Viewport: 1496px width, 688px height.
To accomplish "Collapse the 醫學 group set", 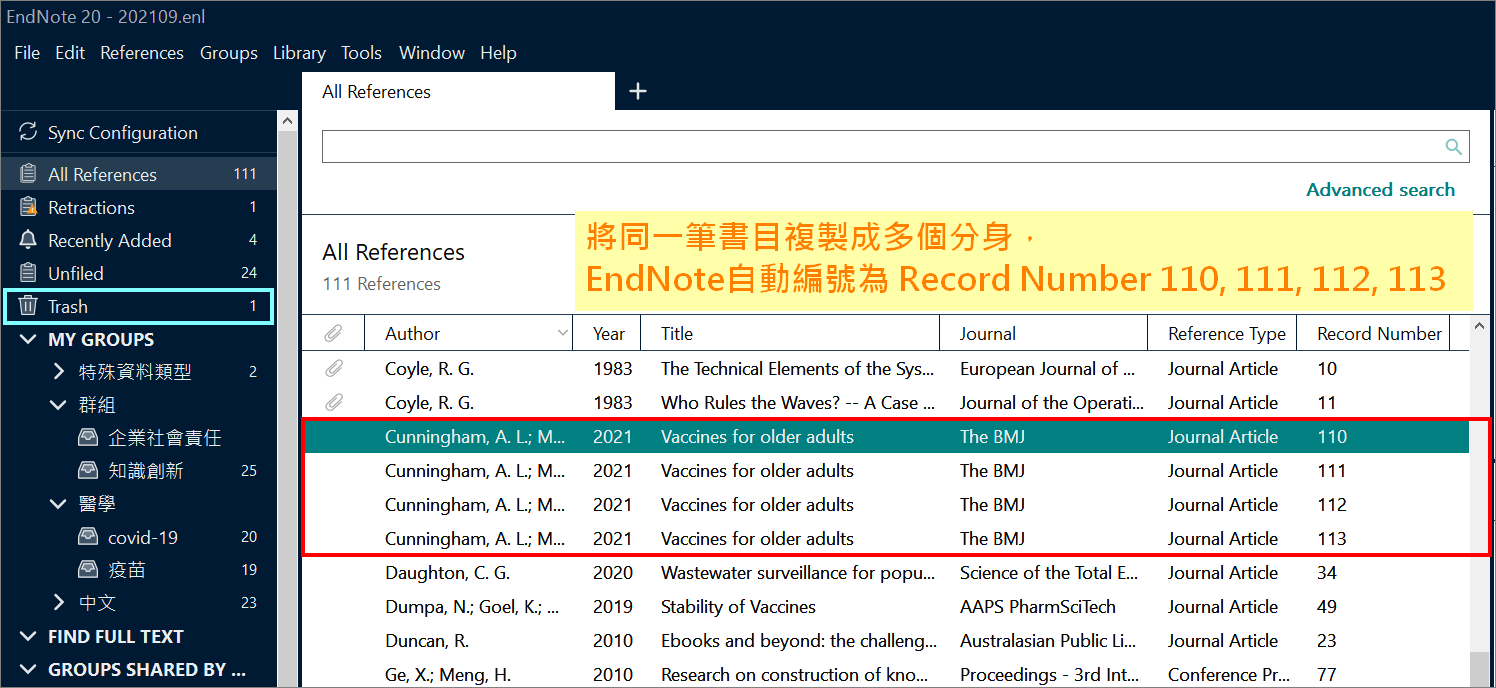I will pyautogui.click(x=59, y=504).
